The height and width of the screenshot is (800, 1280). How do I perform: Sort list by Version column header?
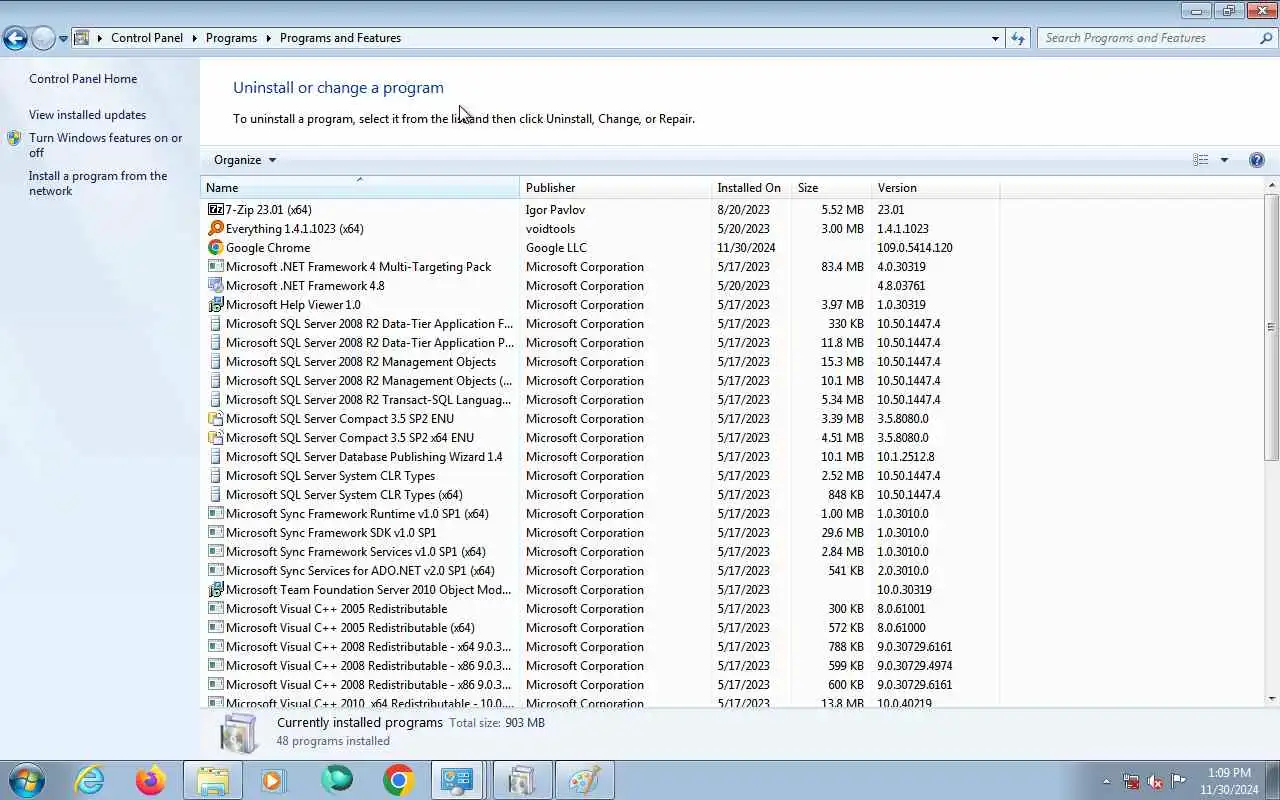(x=935, y=188)
